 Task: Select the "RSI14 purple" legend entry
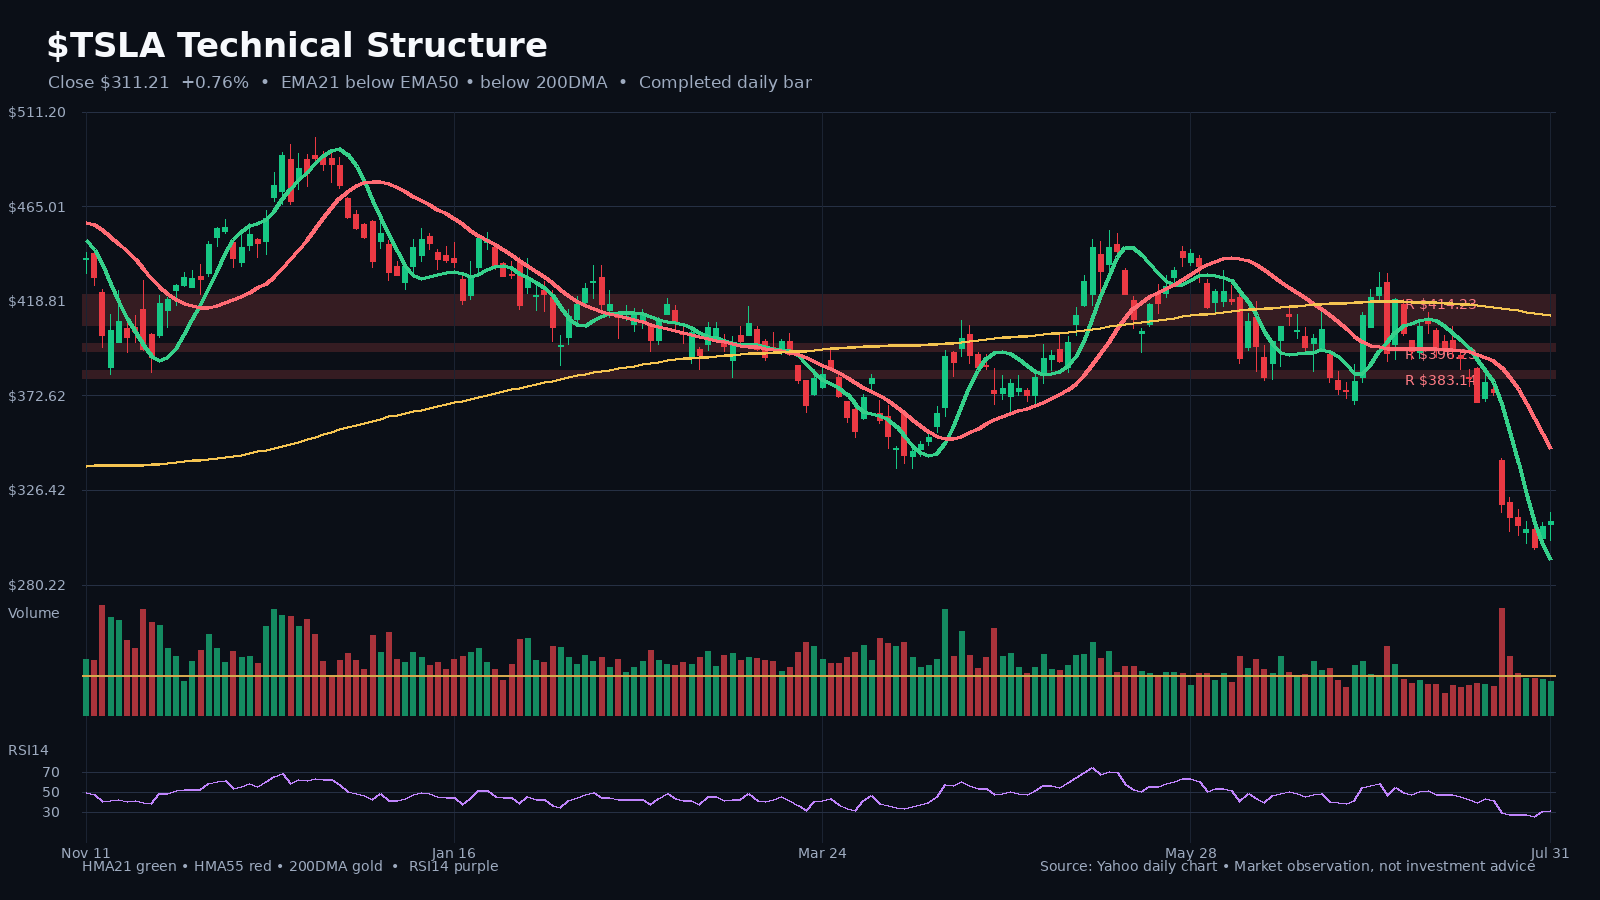click(453, 866)
